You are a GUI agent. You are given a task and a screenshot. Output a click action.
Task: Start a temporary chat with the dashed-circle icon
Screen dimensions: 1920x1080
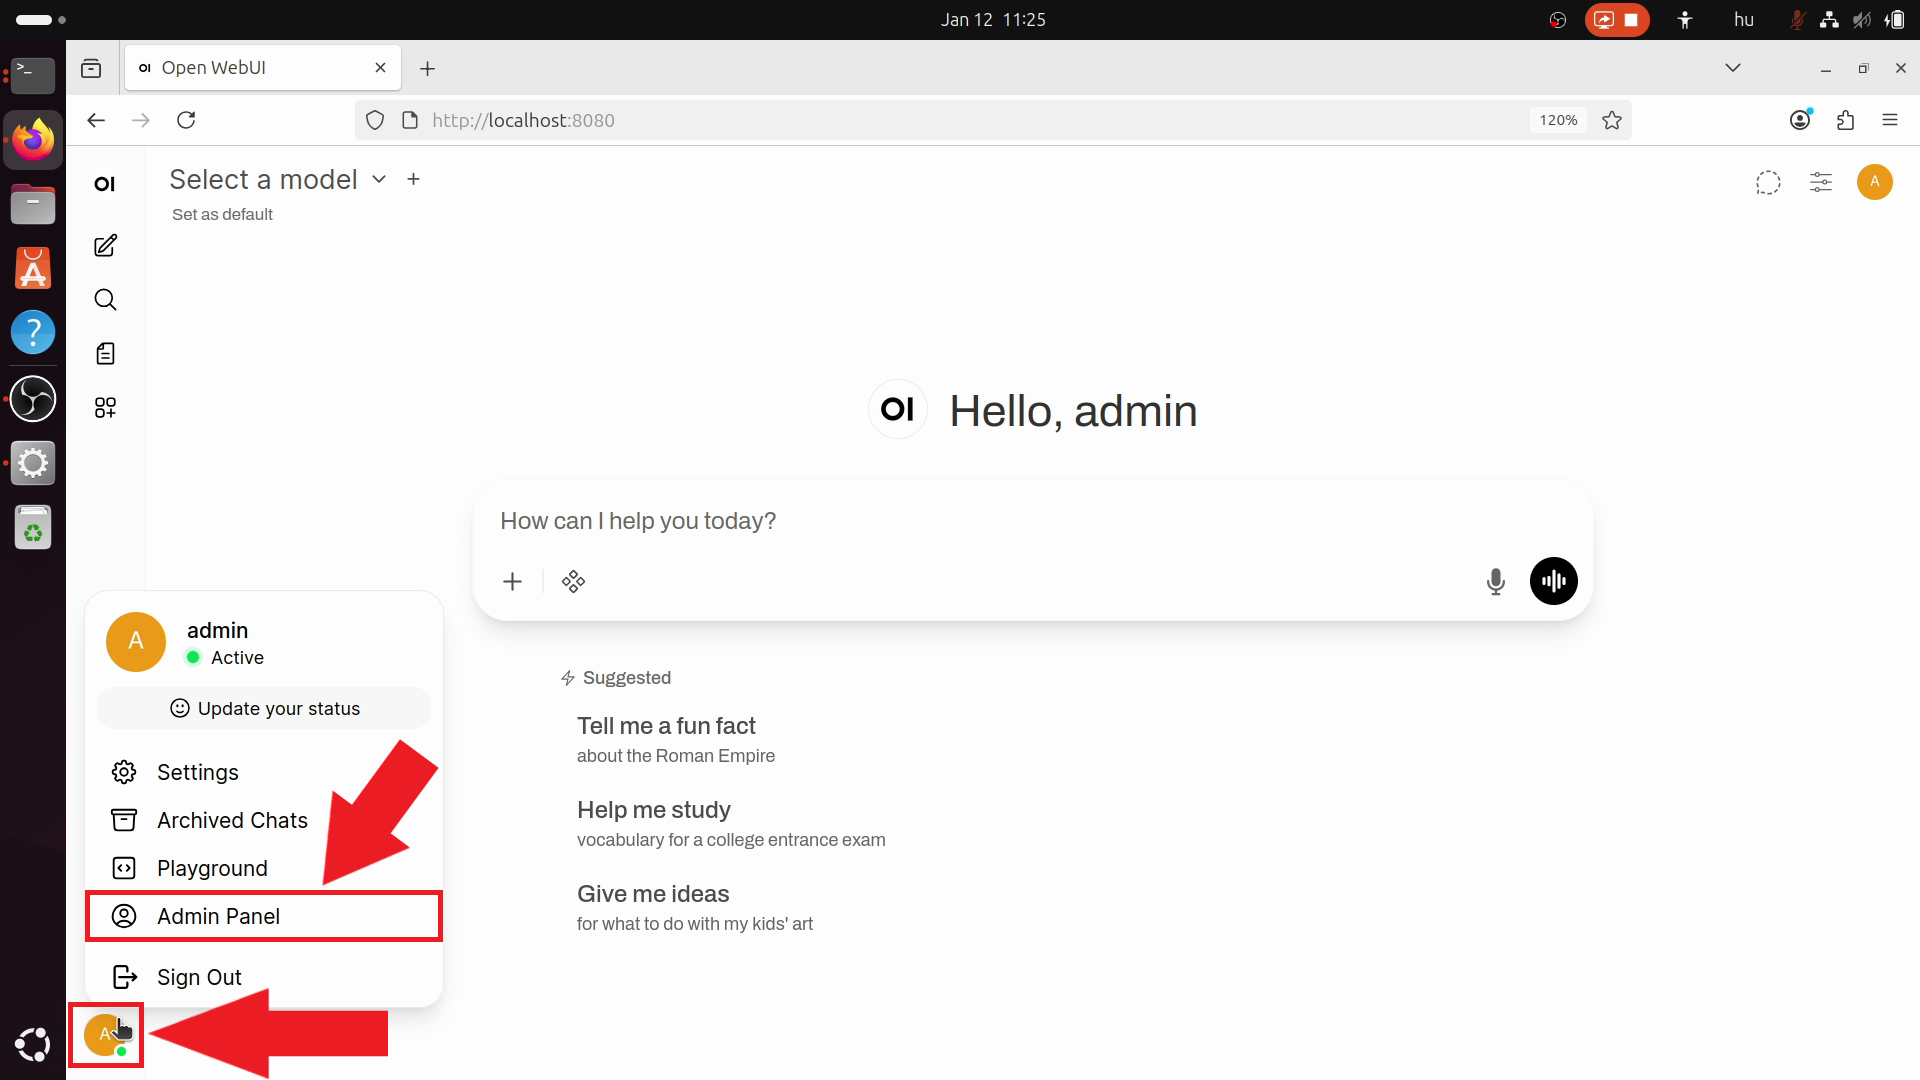[1768, 182]
